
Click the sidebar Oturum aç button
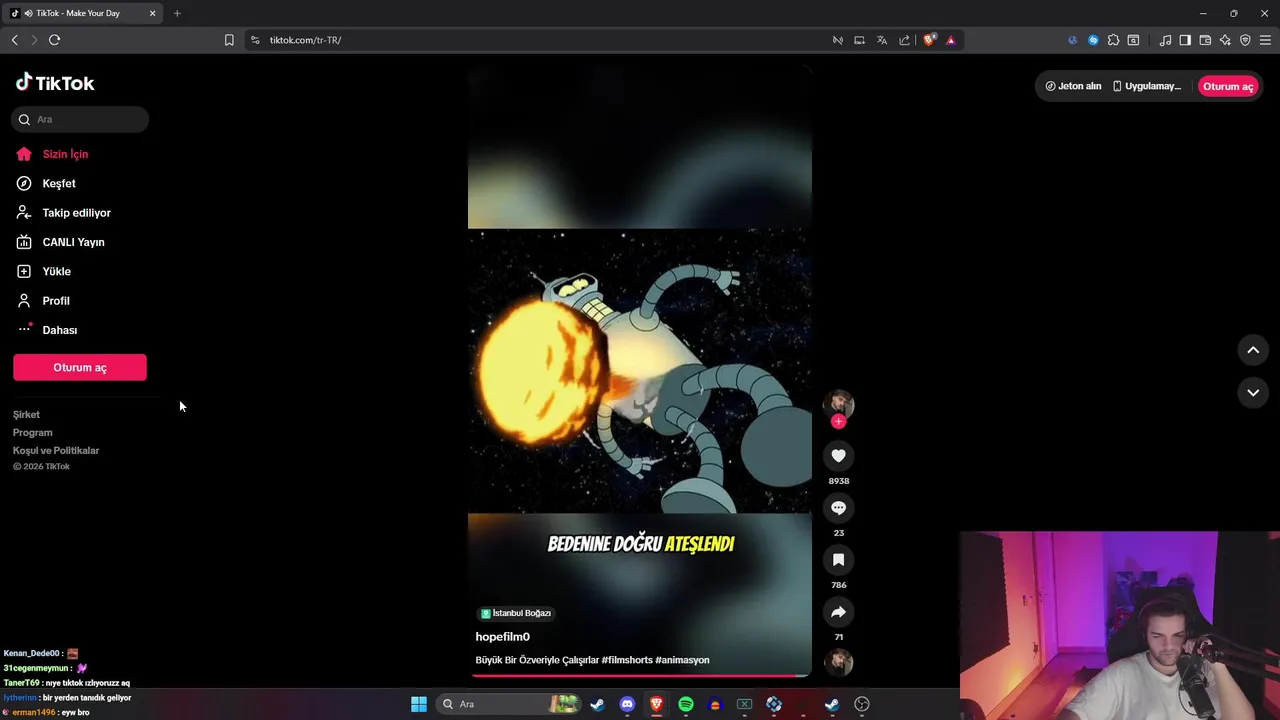80,367
